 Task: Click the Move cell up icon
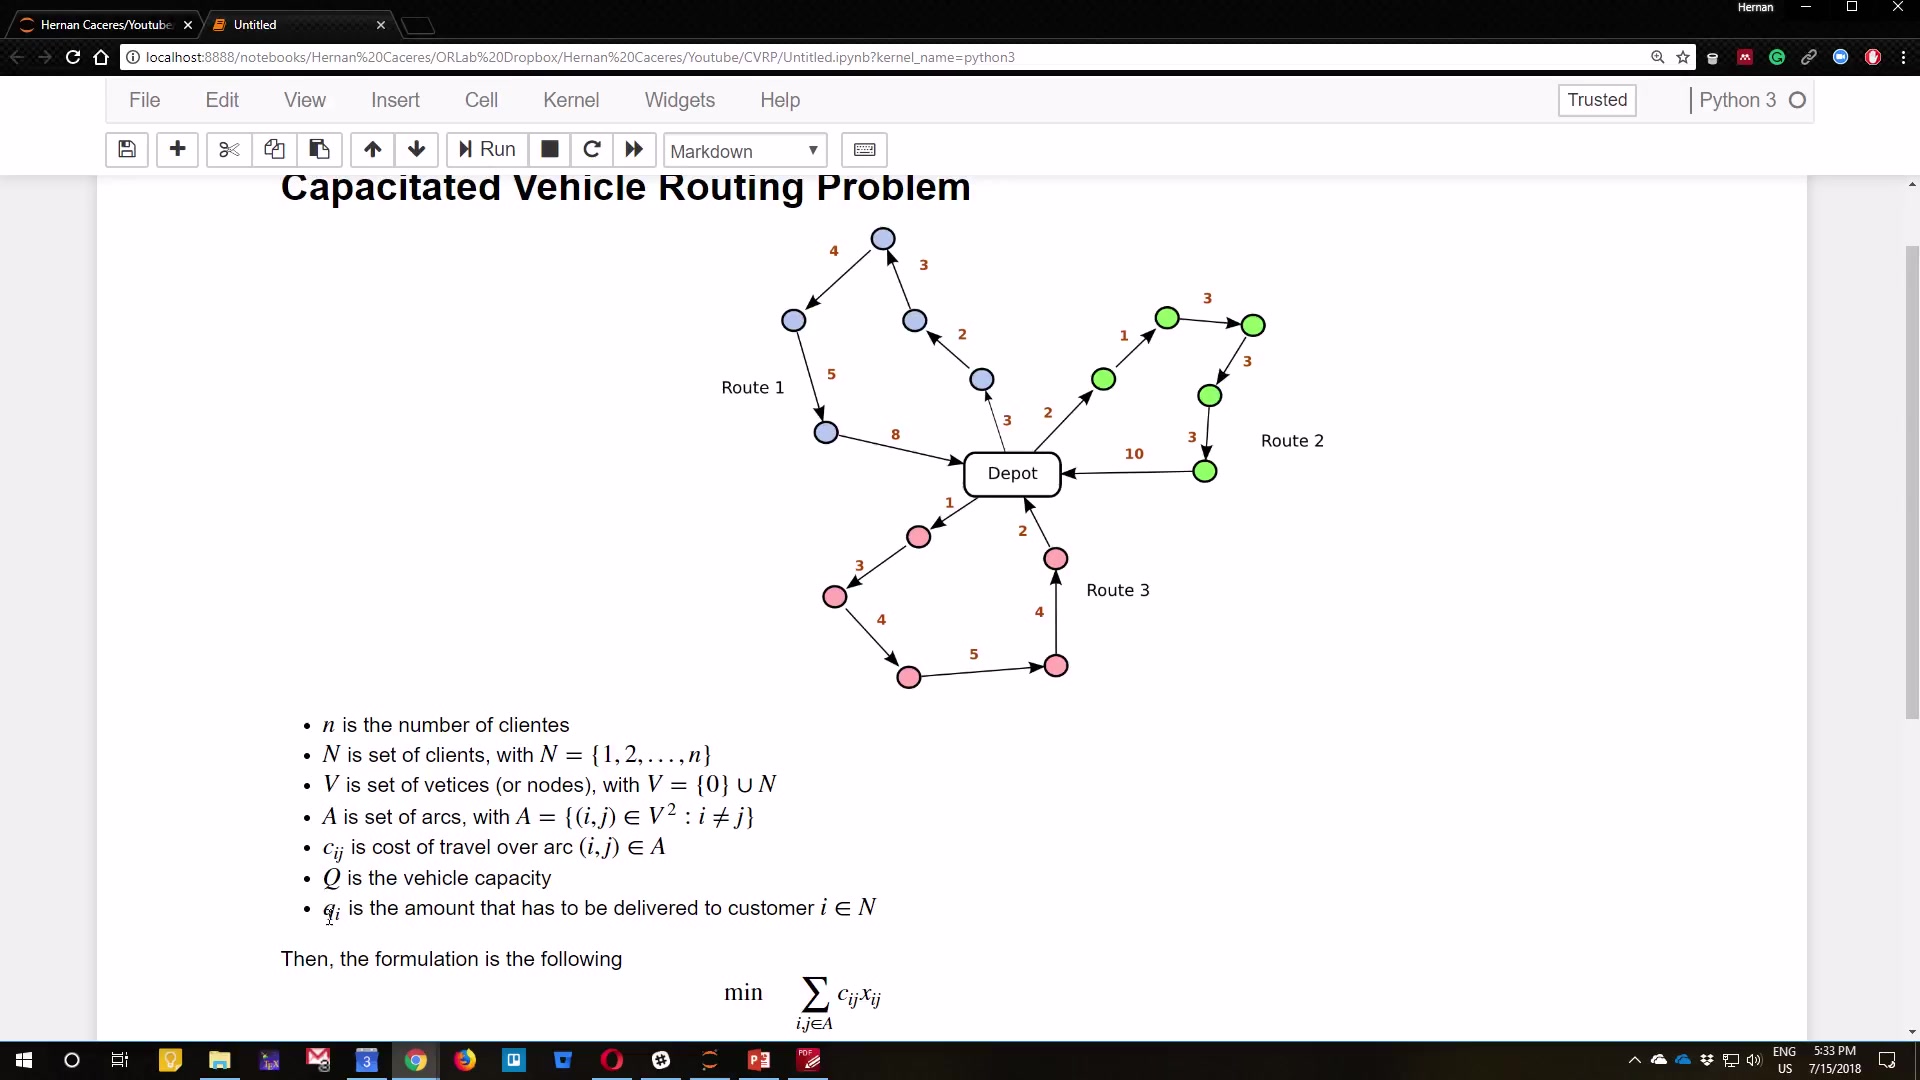[372, 149]
